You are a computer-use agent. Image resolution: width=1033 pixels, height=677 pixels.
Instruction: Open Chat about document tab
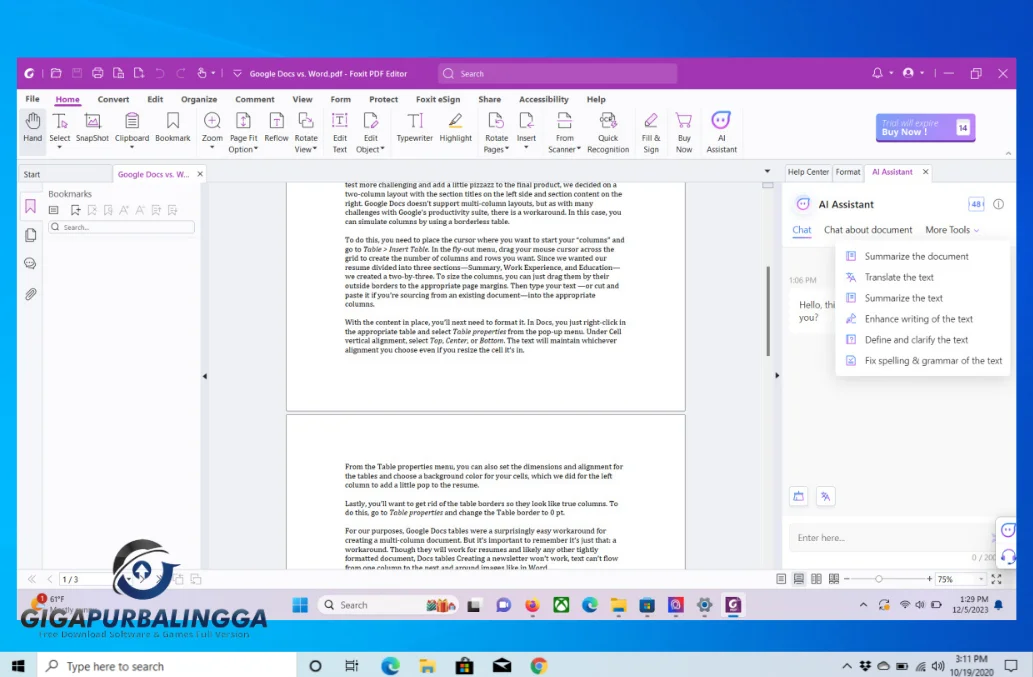click(x=868, y=230)
